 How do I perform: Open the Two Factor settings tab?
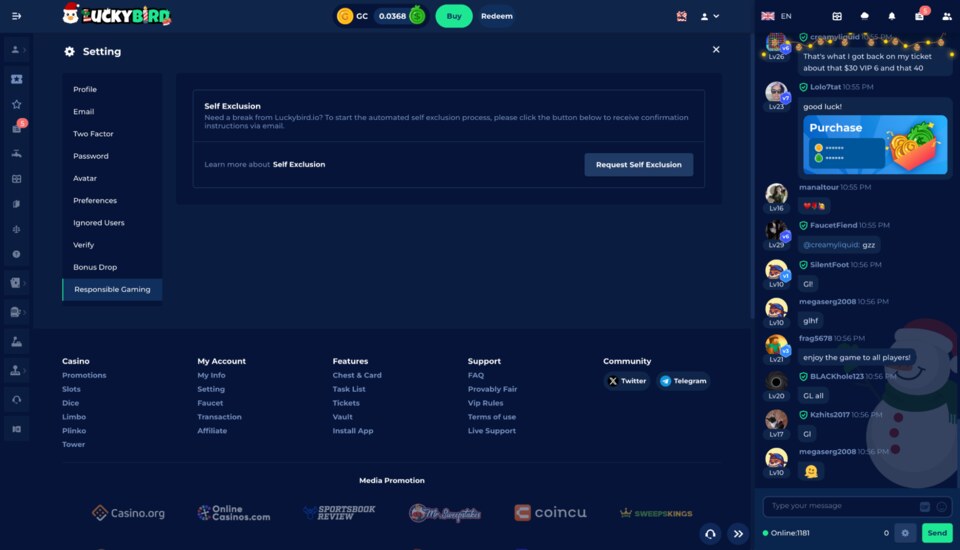(112, 134)
